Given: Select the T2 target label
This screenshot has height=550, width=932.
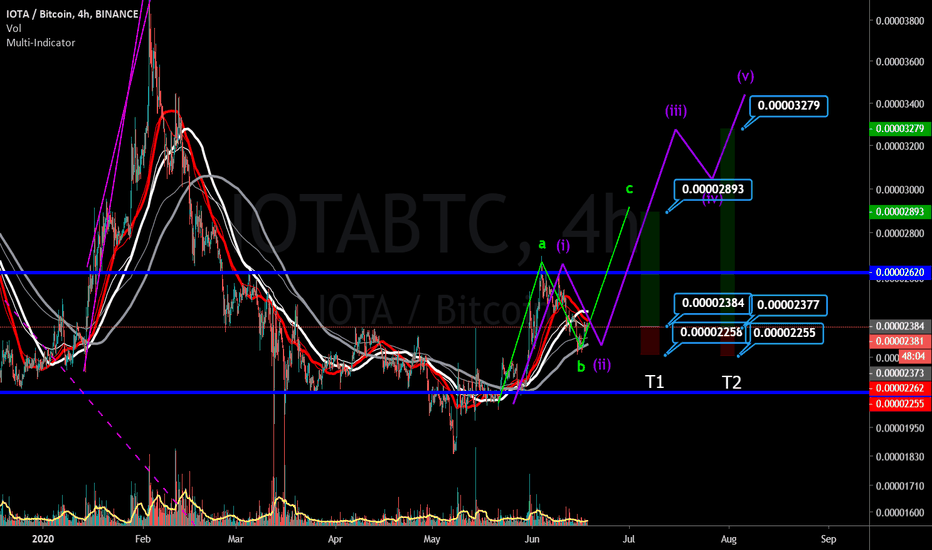Looking at the screenshot, I should (732, 382).
